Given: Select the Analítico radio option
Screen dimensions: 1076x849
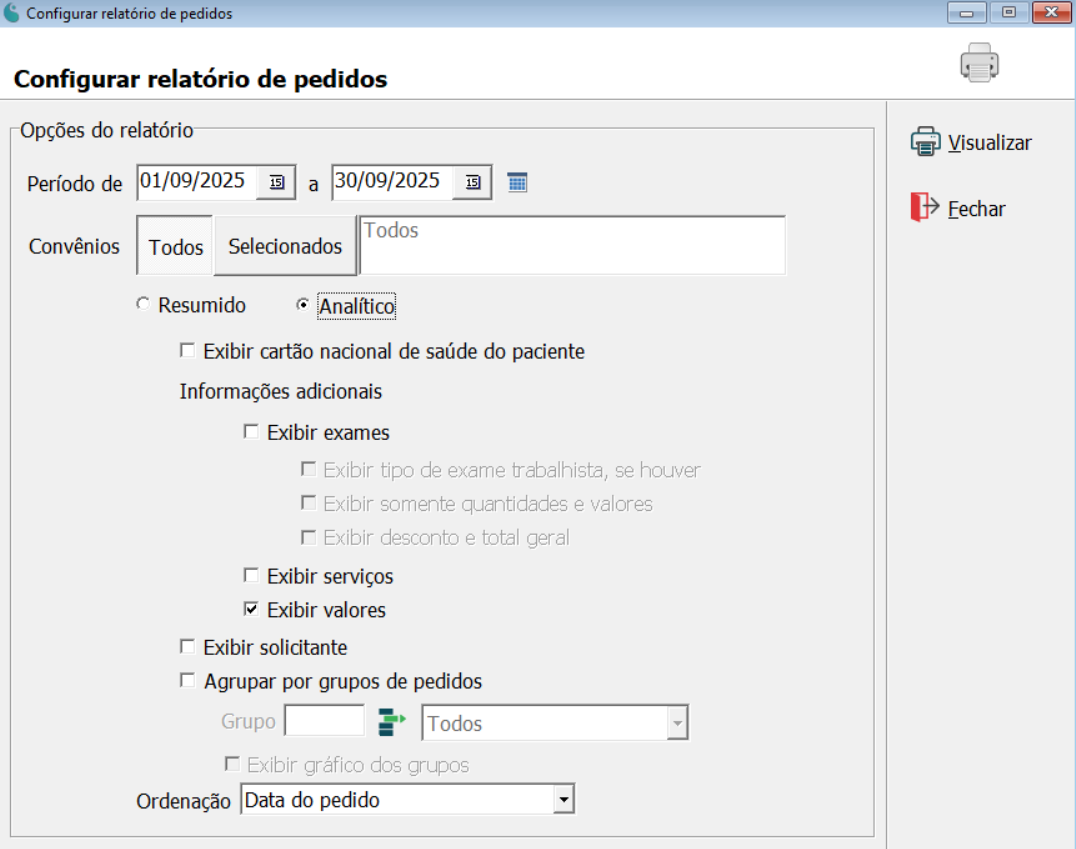Looking at the screenshot, I should pos(303,305).
